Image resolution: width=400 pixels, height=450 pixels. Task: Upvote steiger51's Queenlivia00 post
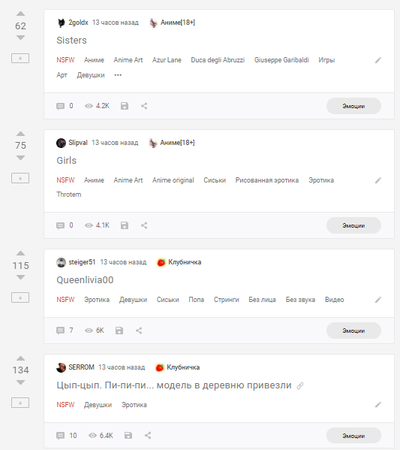(x=21, y=253)
